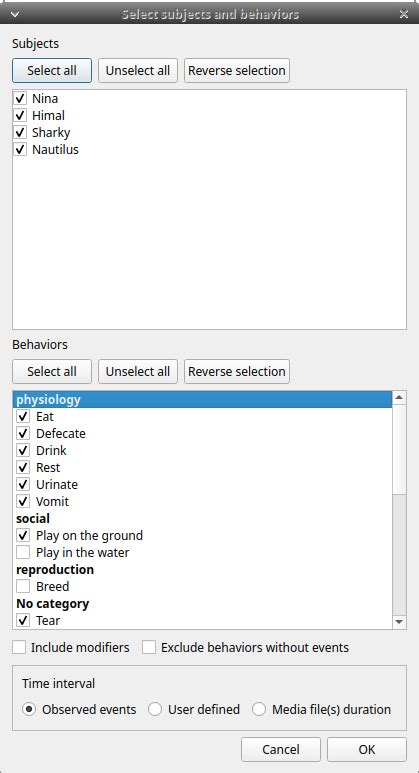This screenshot has width=419, height=773.
Task: Select User defined time interval
Action: pos(155,709)
